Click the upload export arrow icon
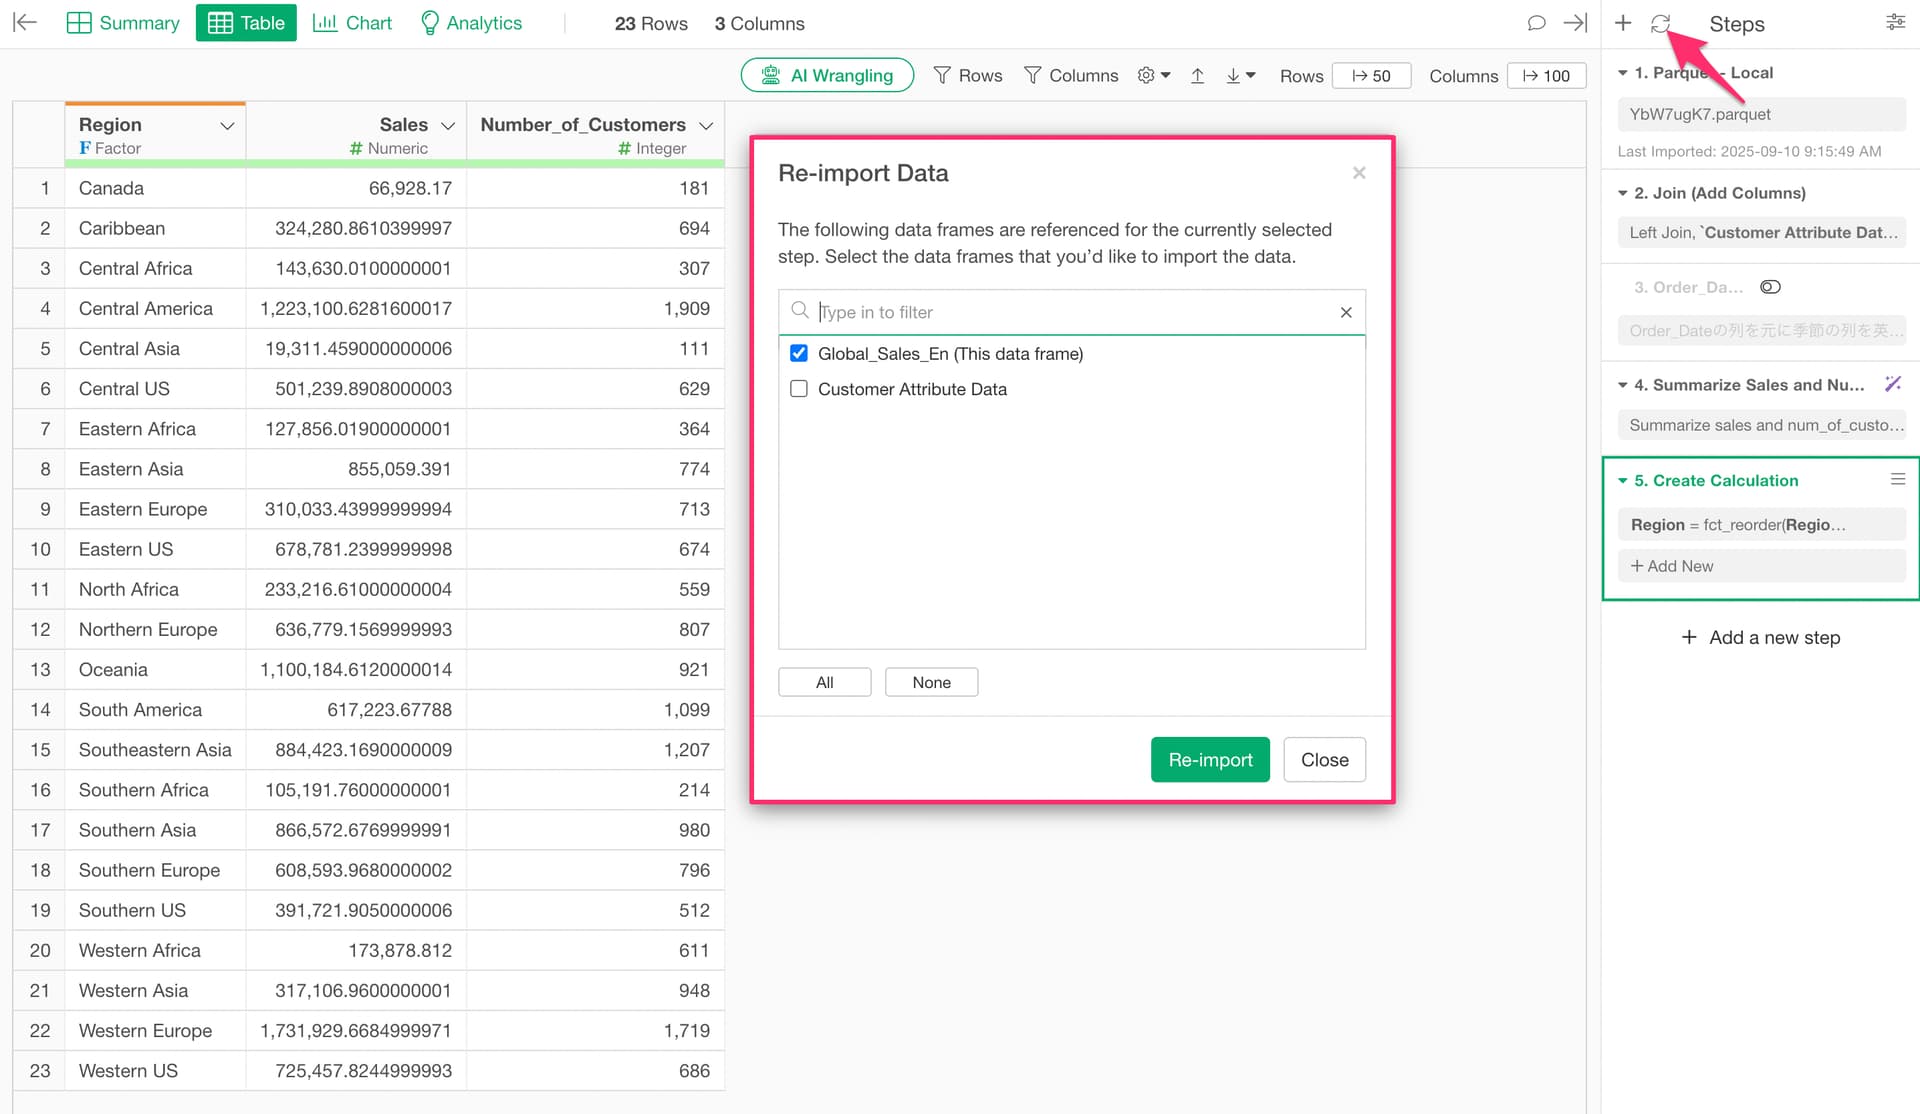Image resolution: width=1920 pixels, height=1114 pixels. (1197, 76)
